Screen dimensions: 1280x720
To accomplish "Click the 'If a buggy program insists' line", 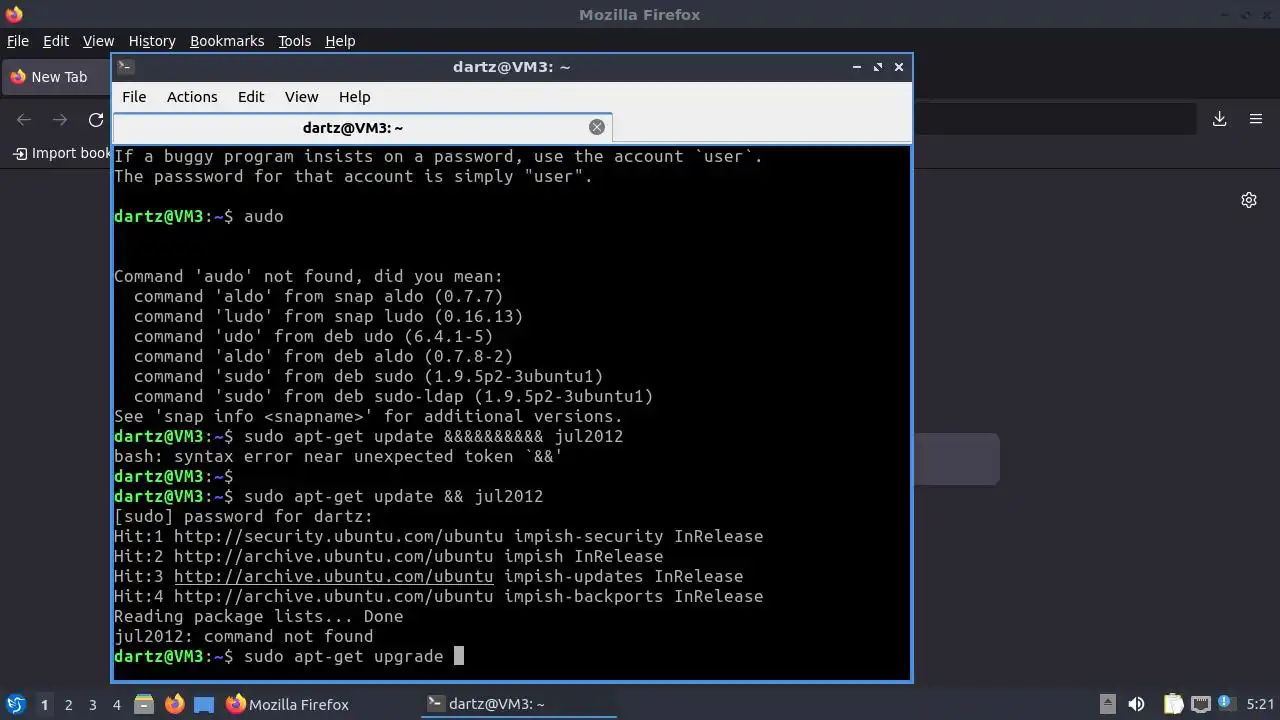I will (x=438, y=156).
